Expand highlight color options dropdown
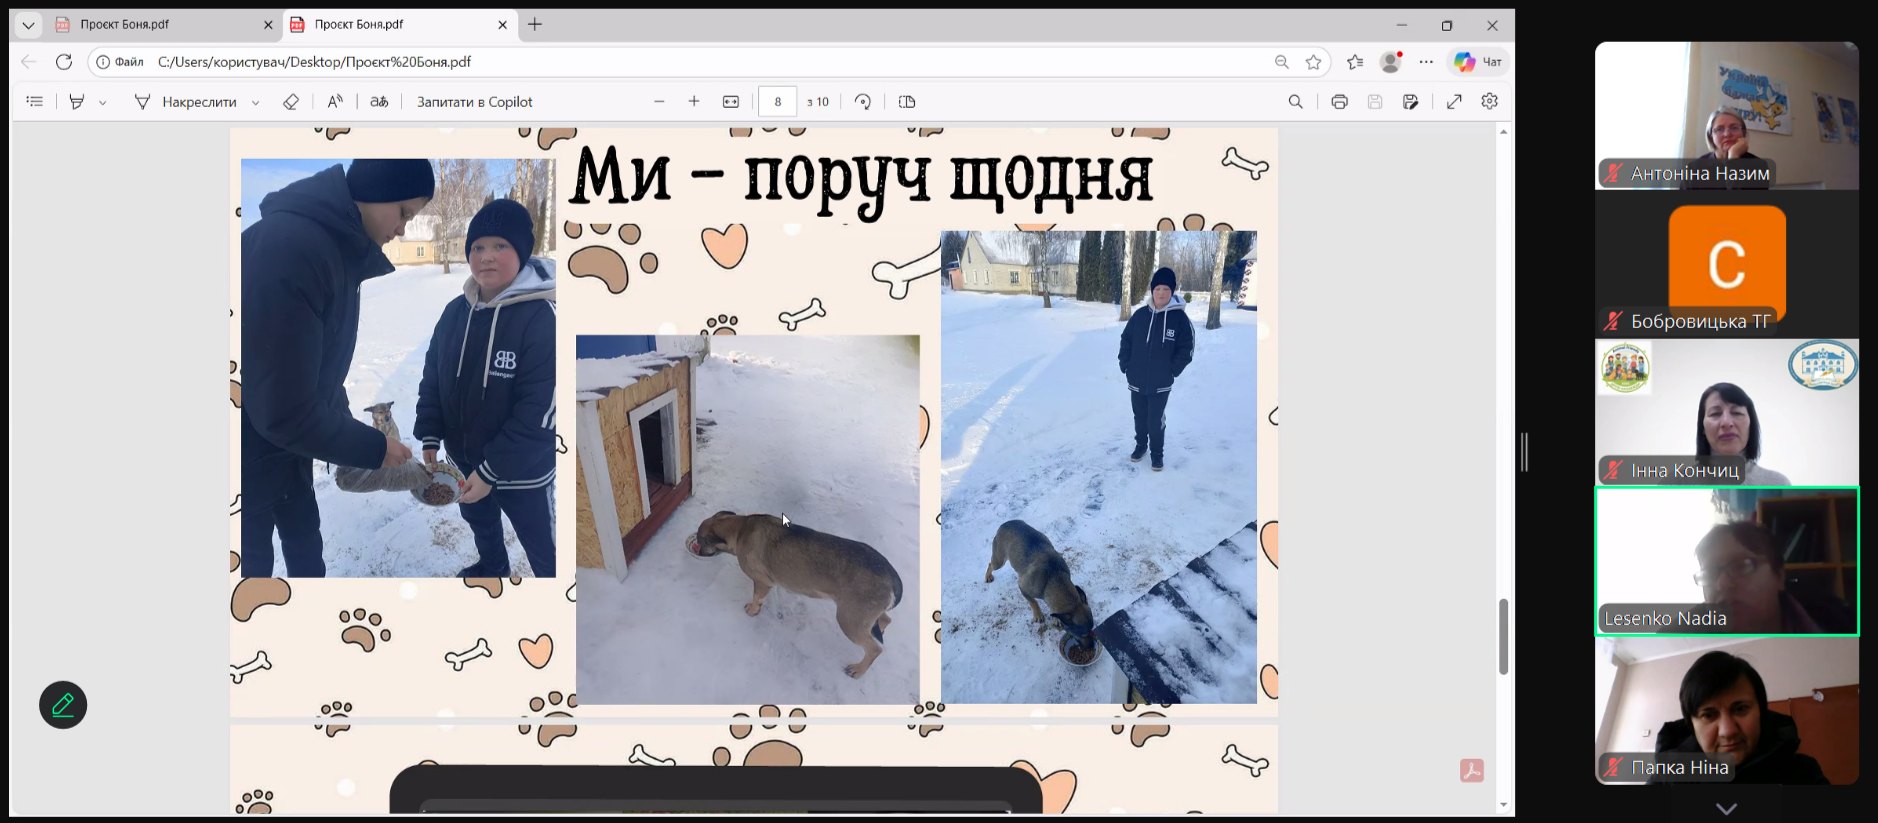 [103, 102]
